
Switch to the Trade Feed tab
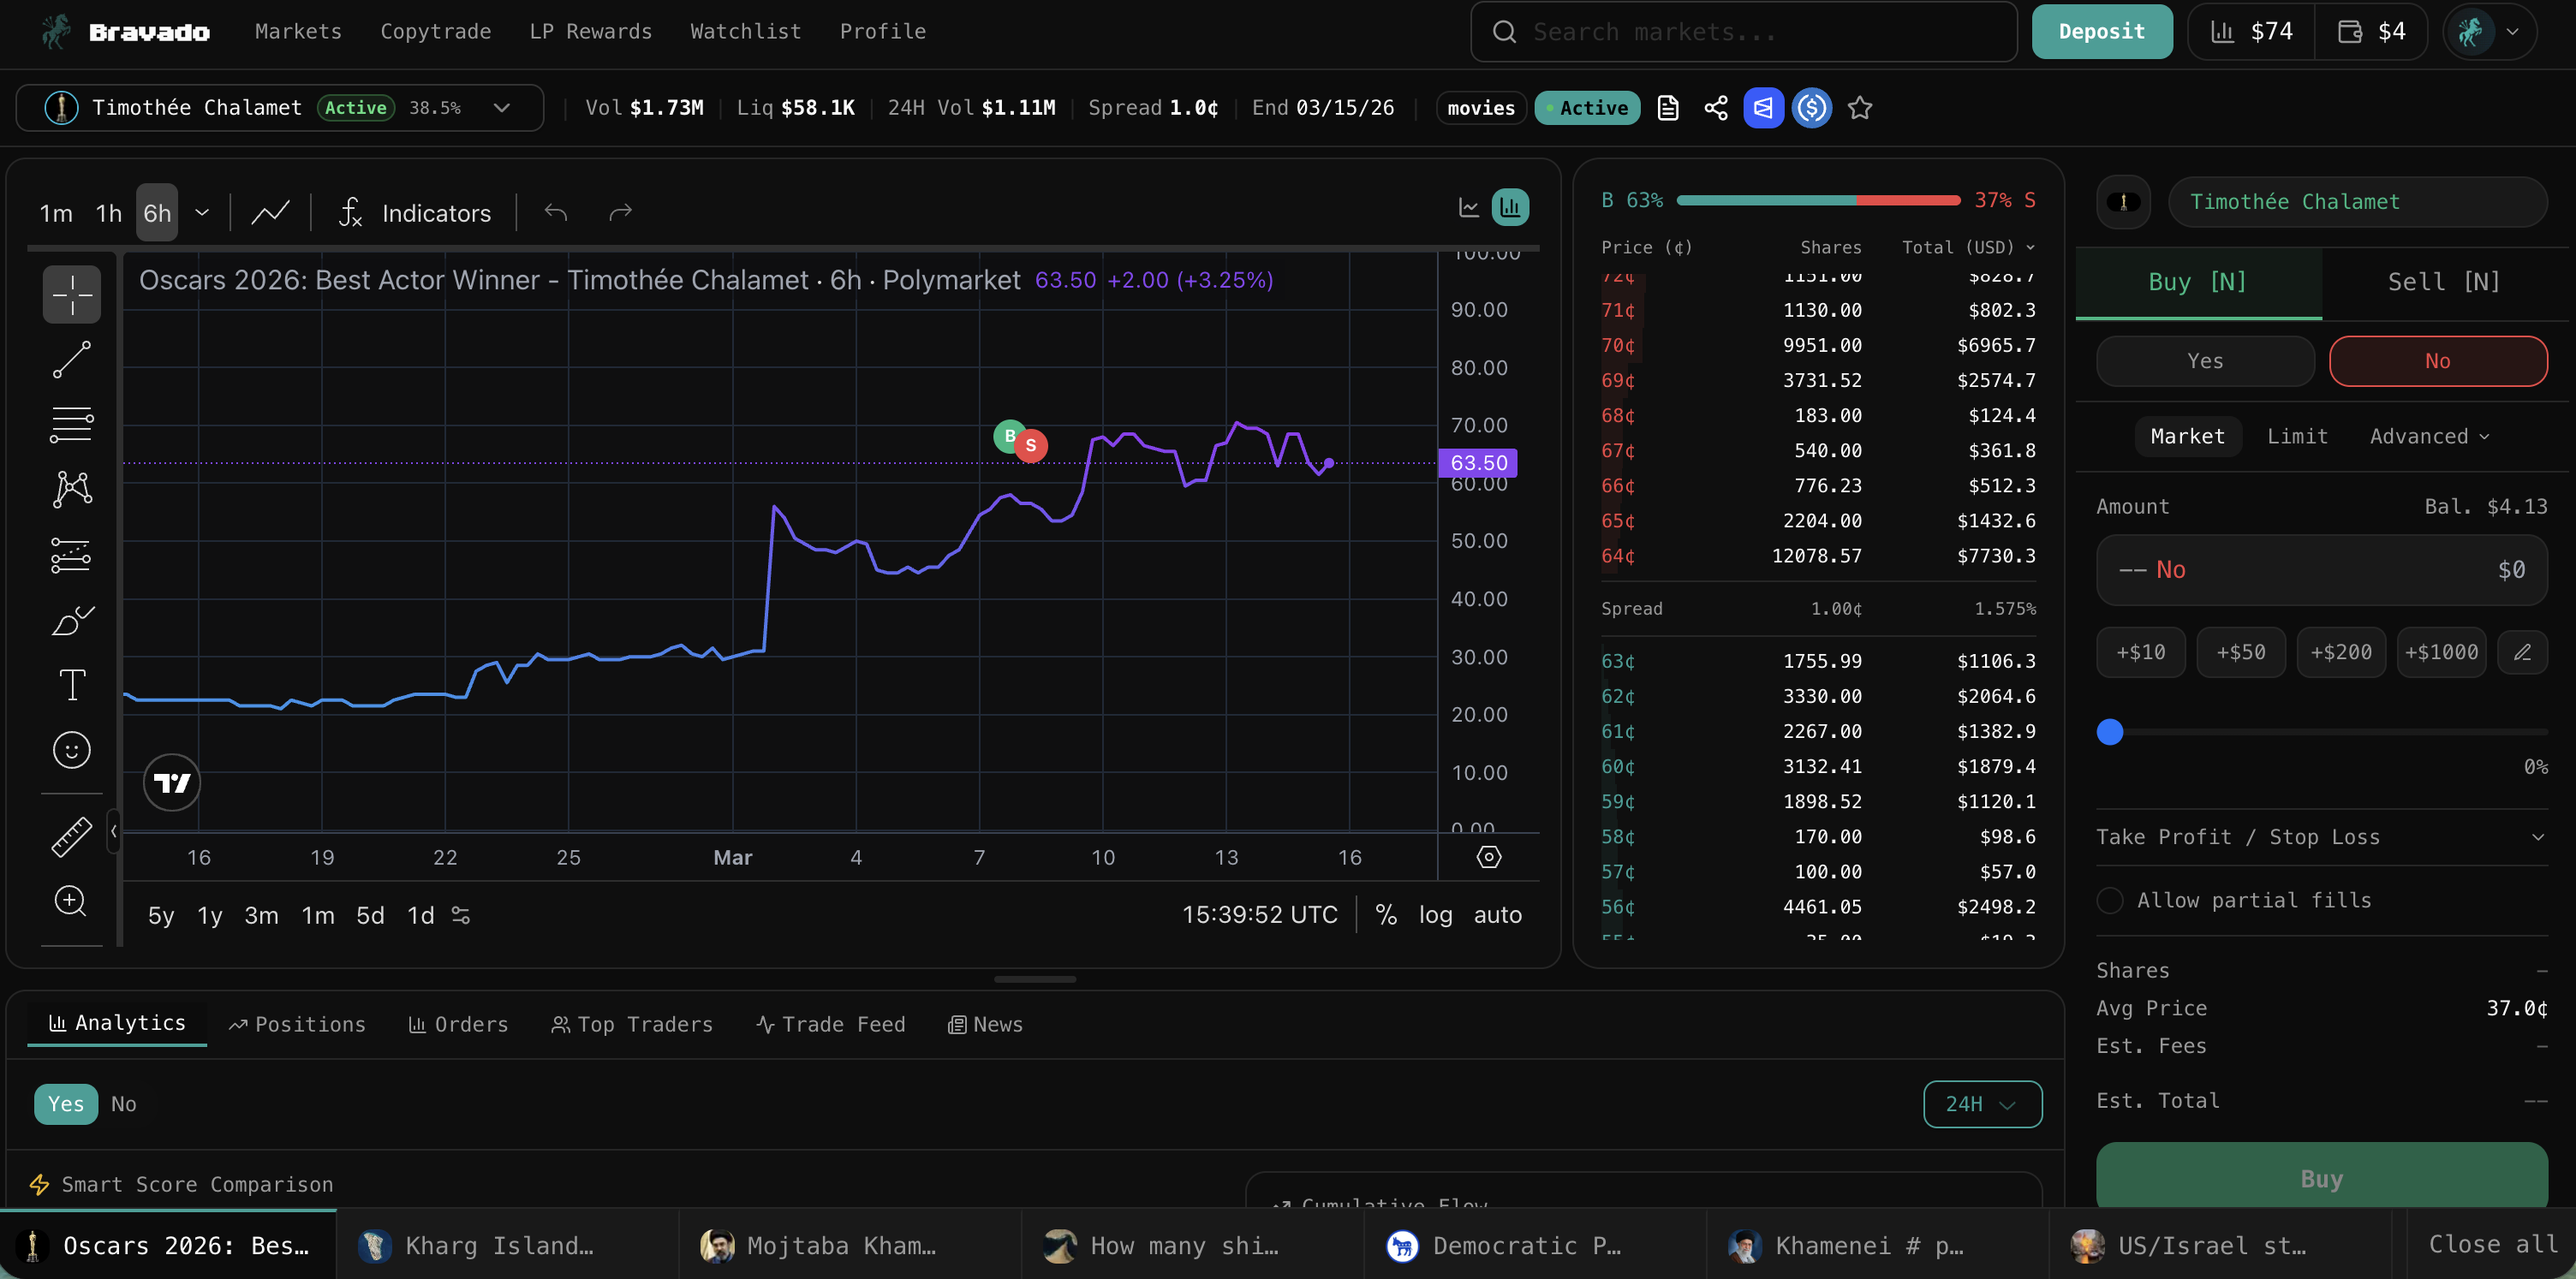831,1024
